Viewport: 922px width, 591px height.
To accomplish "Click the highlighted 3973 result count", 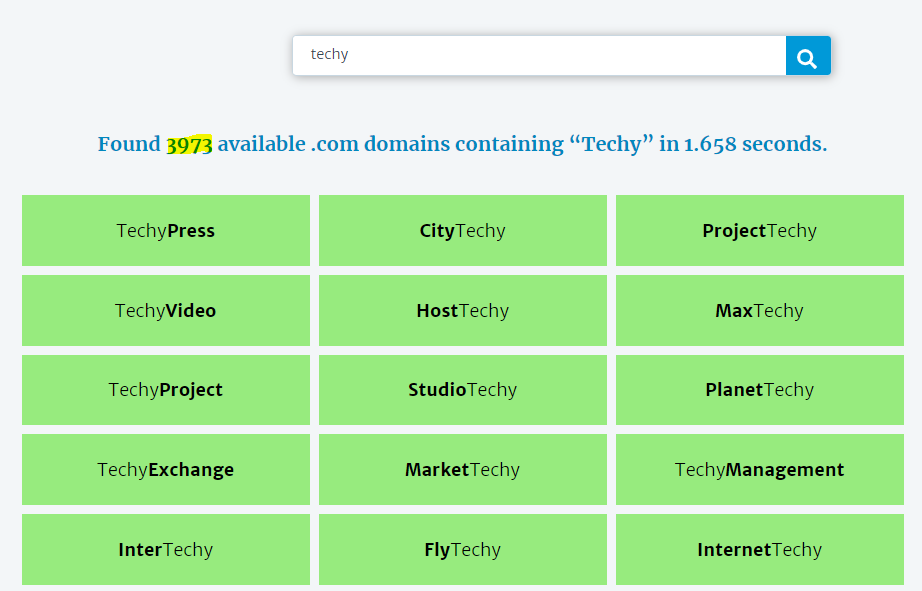I will [x=189, y=145].
